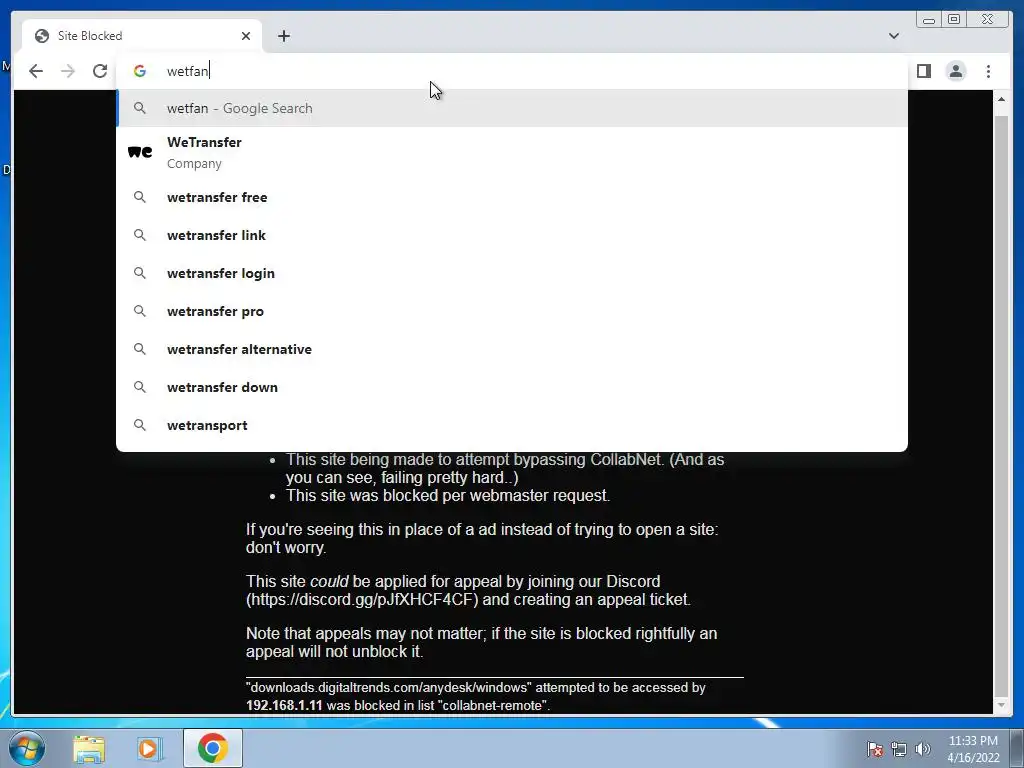Open Windows Explorer from the taskbar
The width and height of the screenshot is (1024, 768).
pyautogui.click(x=89, y=748)
